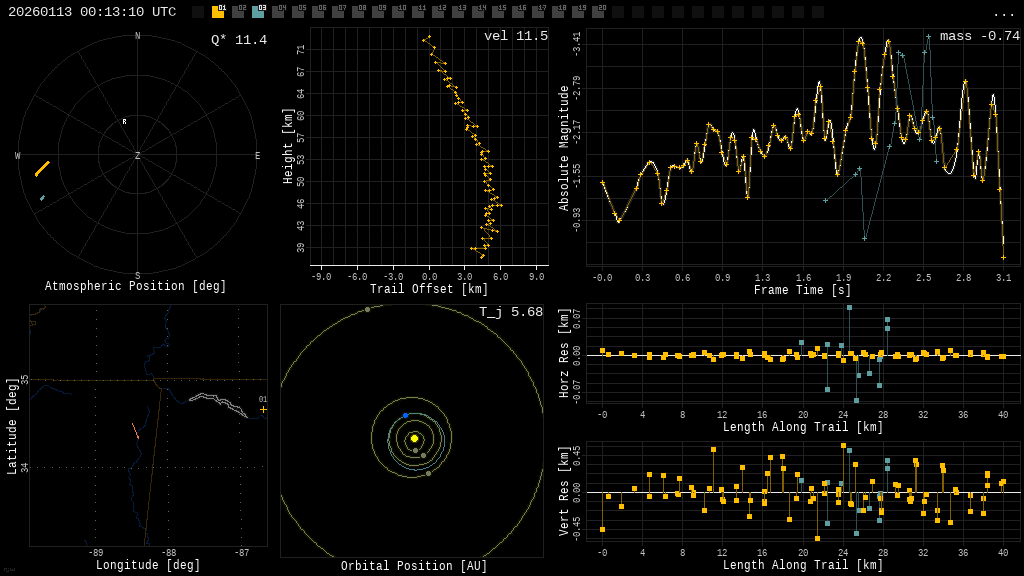Select station box 20 in top strip
Image resolution: width=1024 pixels, height=576 pixels.
(x=598, y=12)
